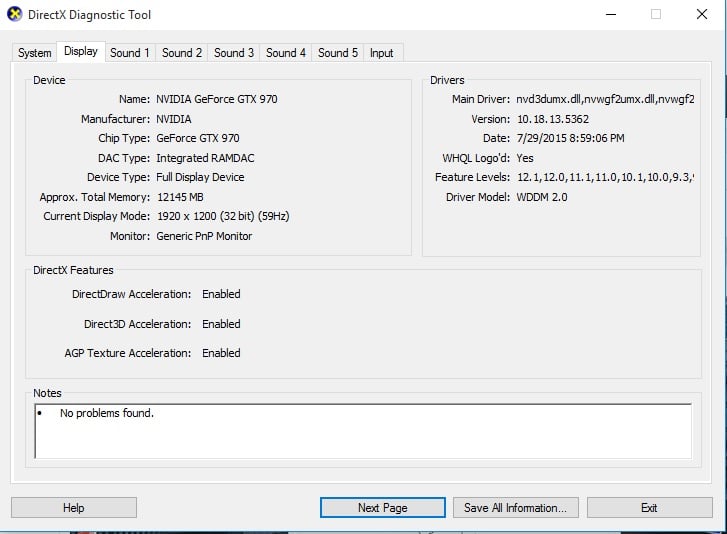Click display mode '1920 x 1200 (32 bit) (59Hz)'

pyautogui.click(x=223, y=216)
